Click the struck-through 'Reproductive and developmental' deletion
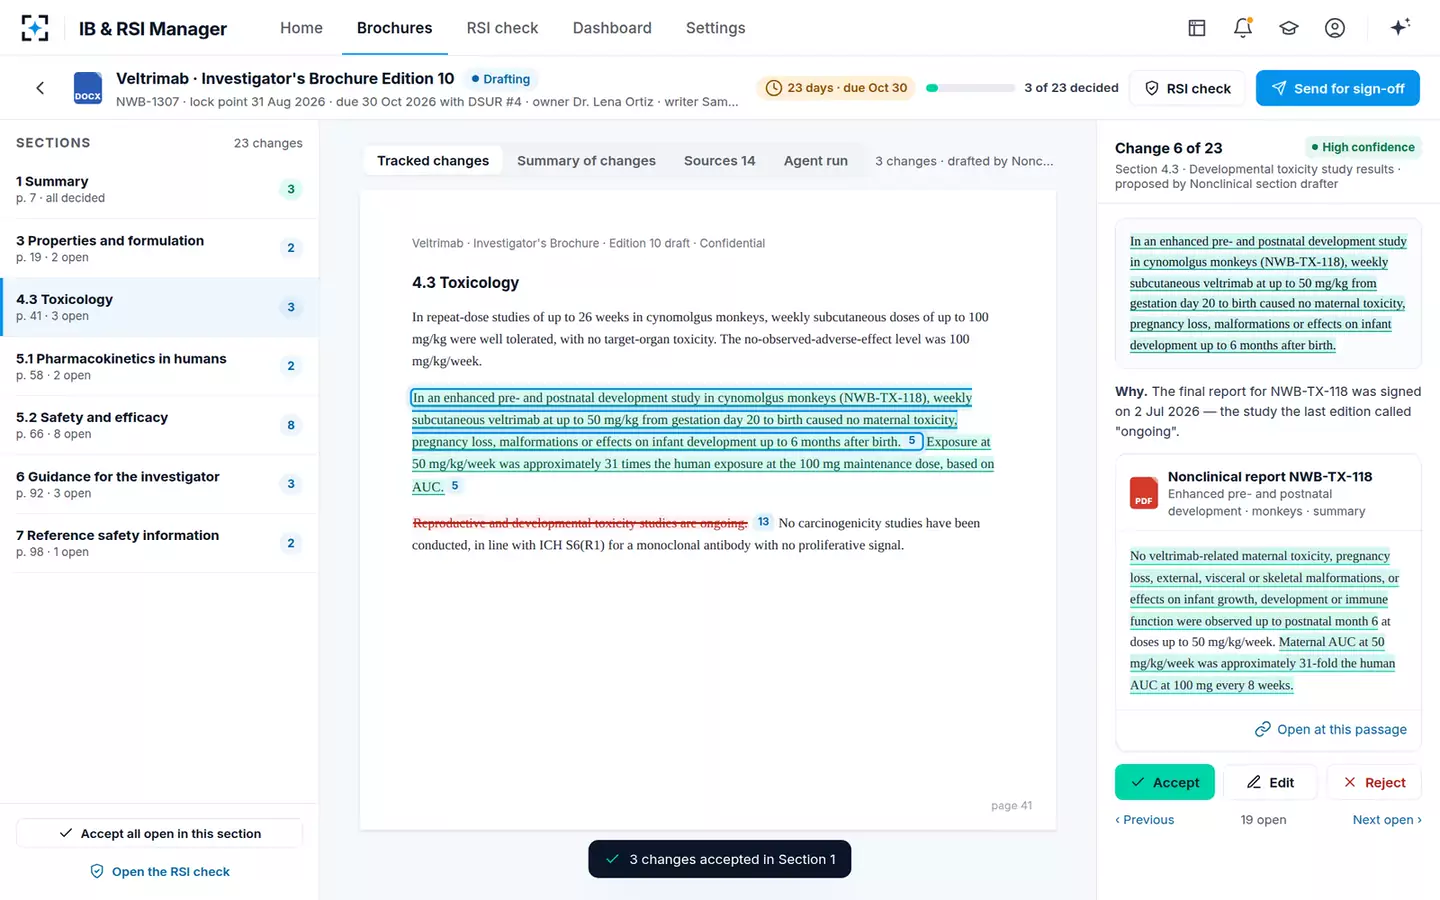Viewport: 1440px width, 900px height. 580,523
